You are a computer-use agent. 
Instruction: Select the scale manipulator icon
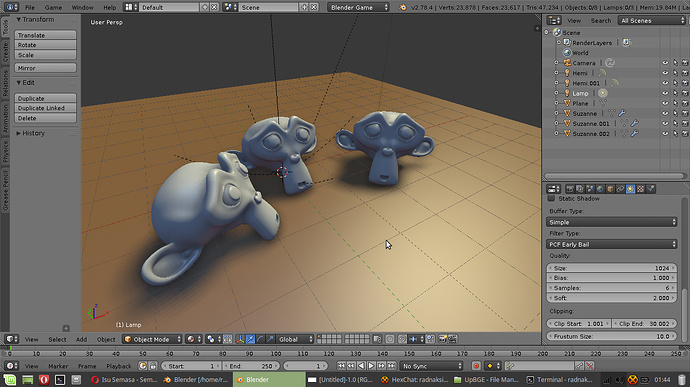point(270,339)
